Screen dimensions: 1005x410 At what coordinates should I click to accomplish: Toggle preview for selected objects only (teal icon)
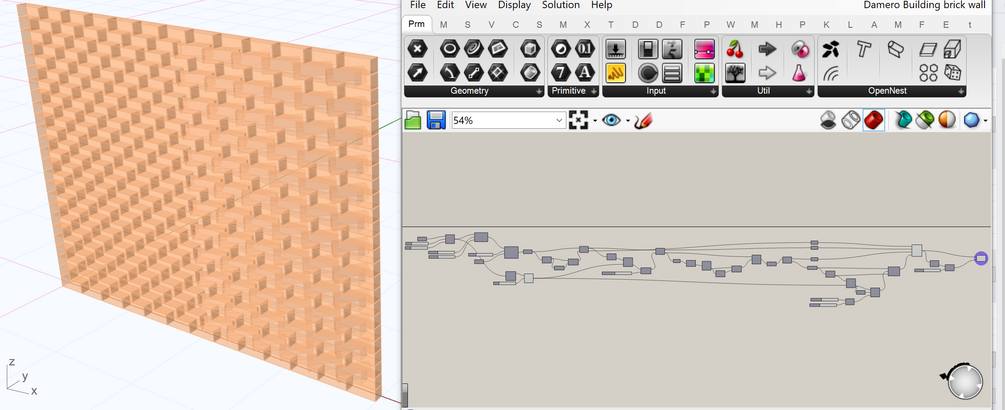click(903, 120)
